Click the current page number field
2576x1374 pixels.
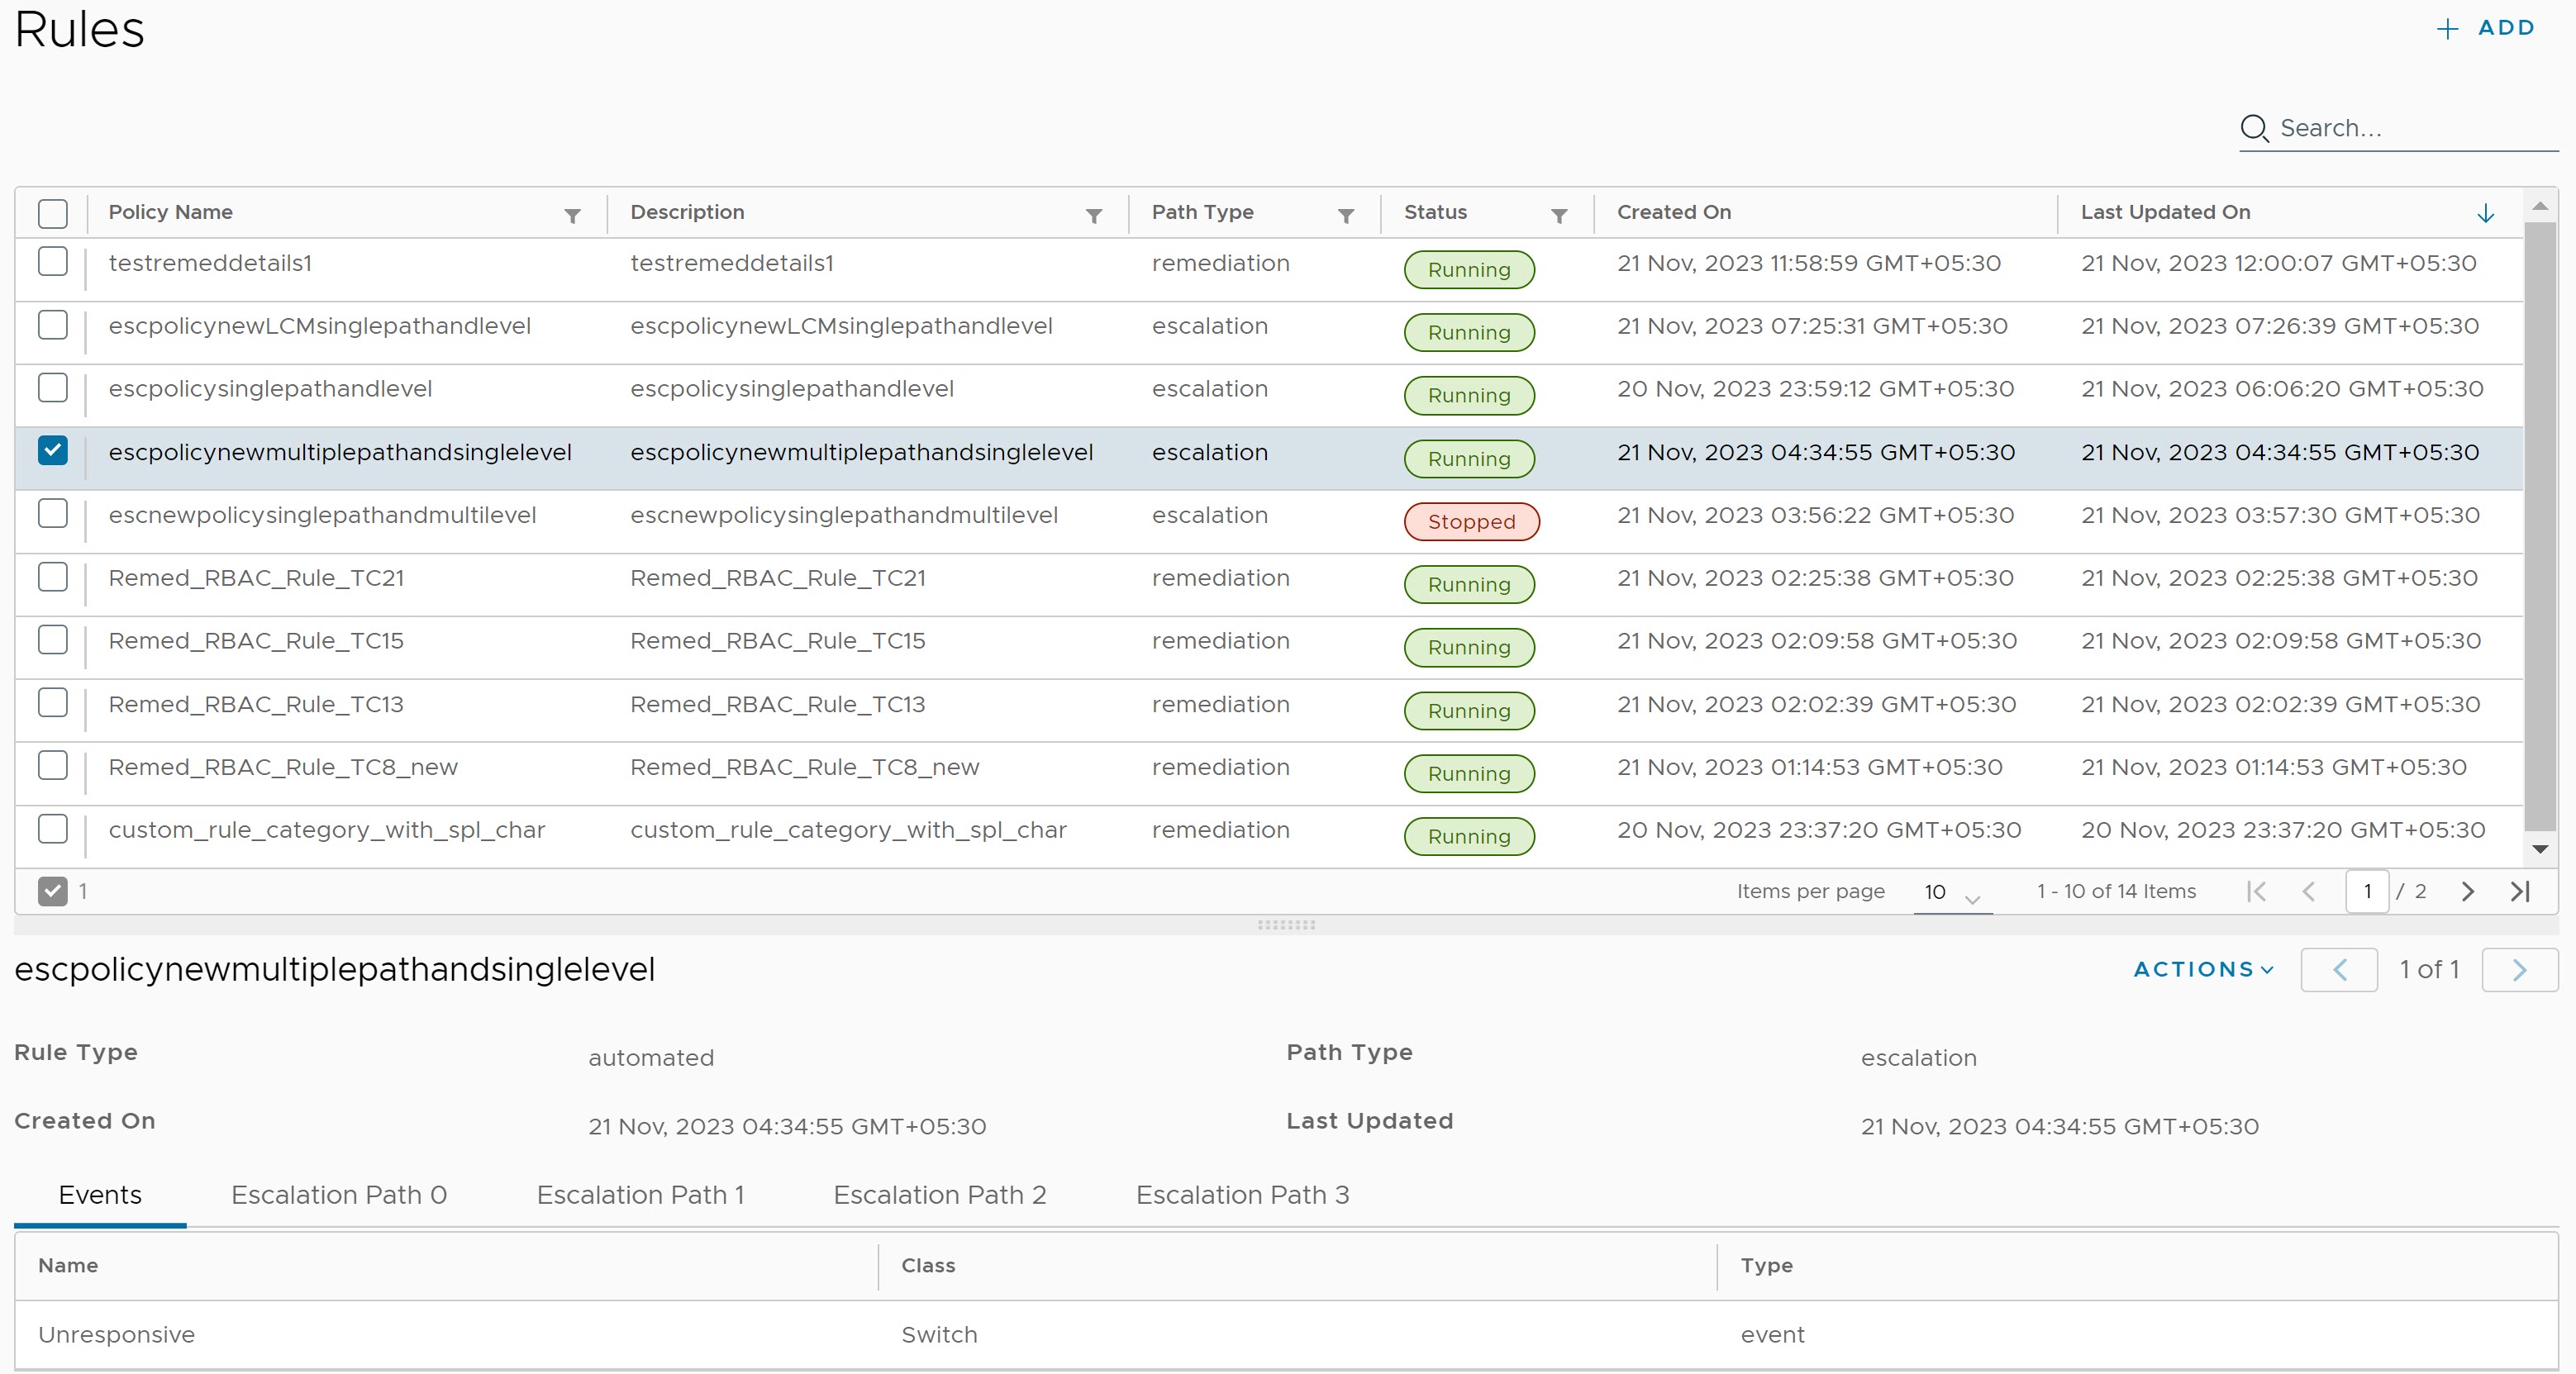click(x=2366, y=891)
